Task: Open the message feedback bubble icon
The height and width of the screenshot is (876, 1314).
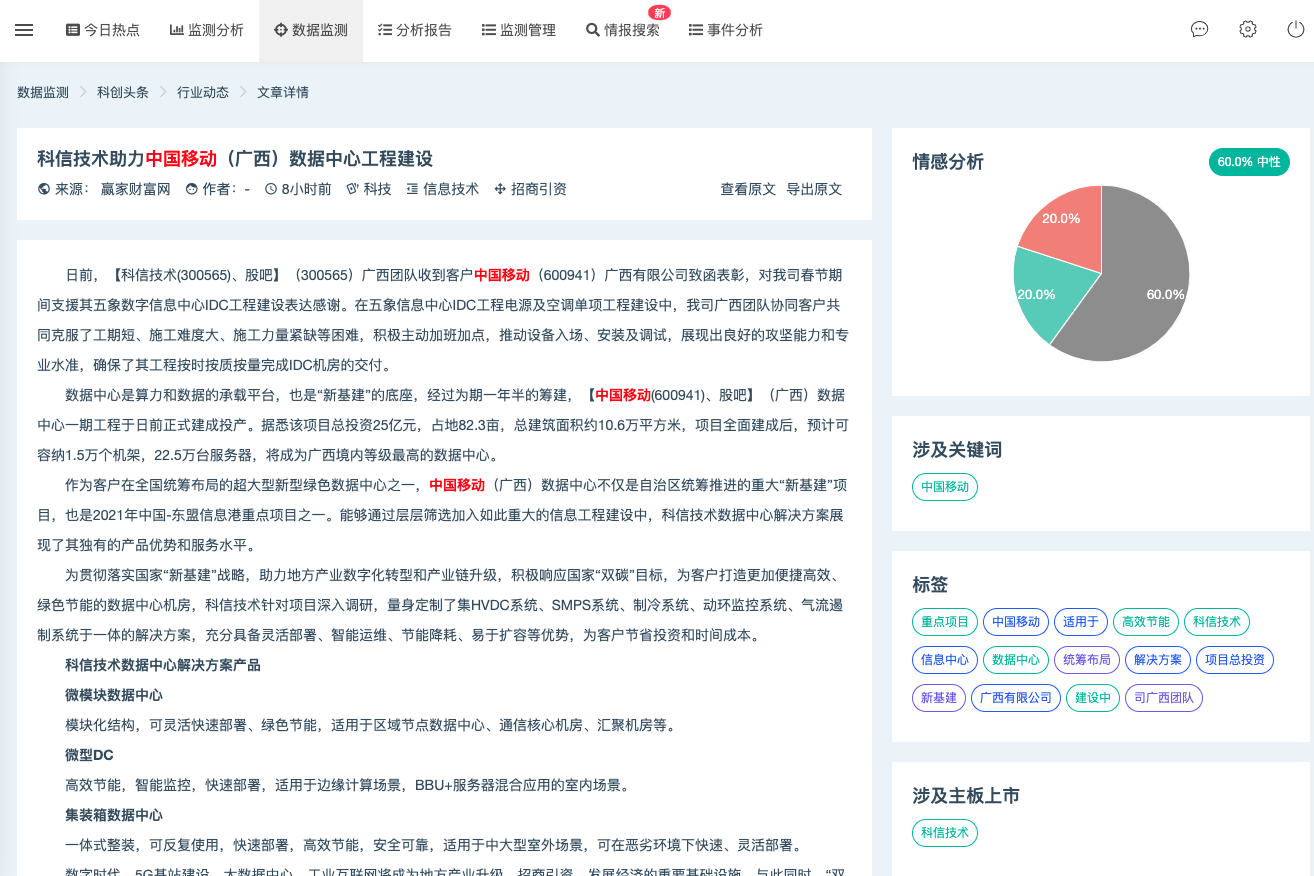Action: tap(1199, 29)
